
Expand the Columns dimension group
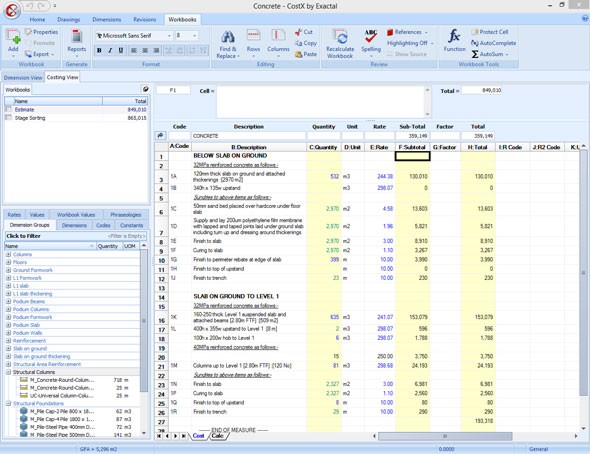click(8, 254)
